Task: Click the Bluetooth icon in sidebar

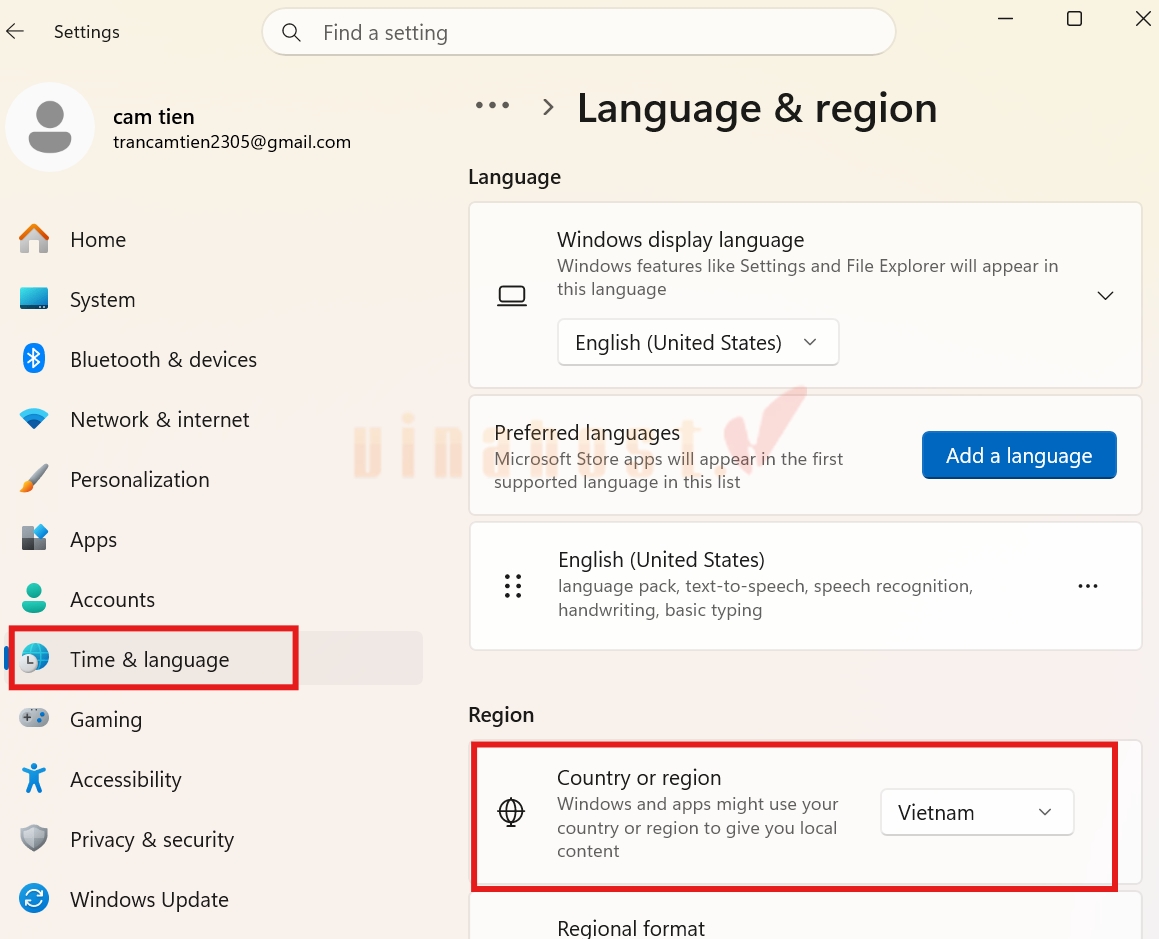Action: click(34, 359)
